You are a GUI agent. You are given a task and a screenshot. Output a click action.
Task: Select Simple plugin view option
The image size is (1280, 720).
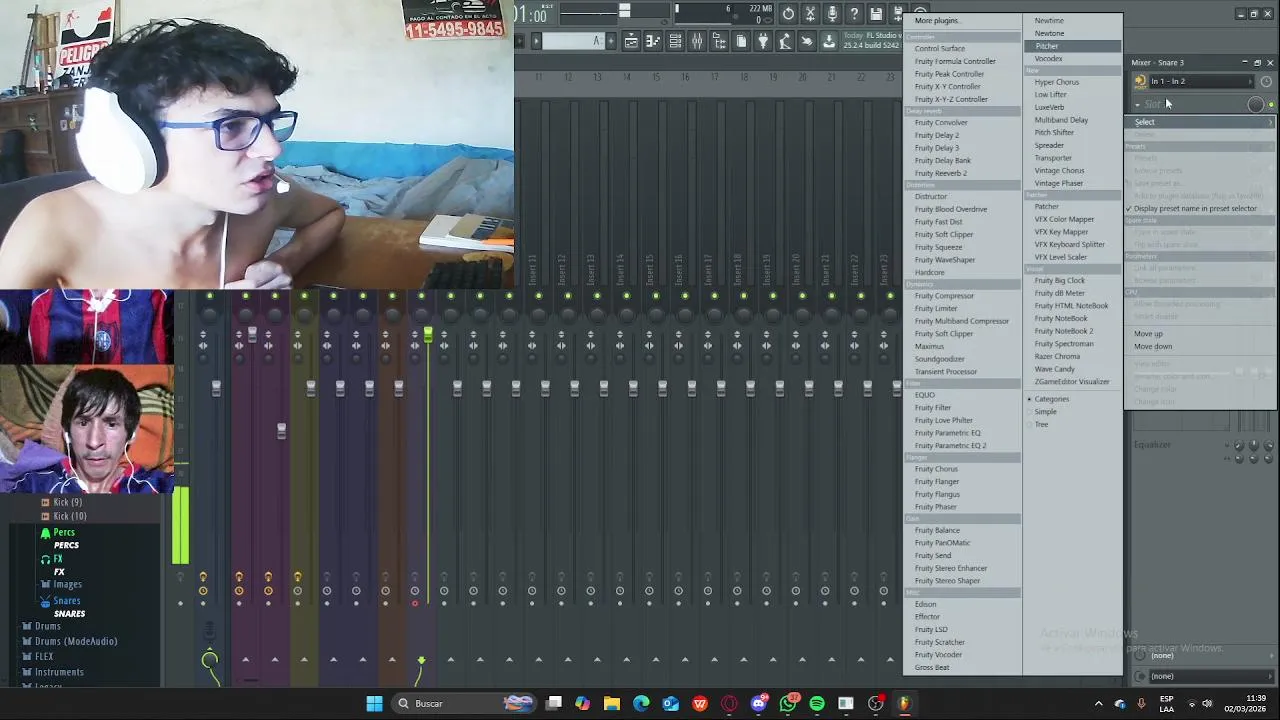click(1045, 412)
